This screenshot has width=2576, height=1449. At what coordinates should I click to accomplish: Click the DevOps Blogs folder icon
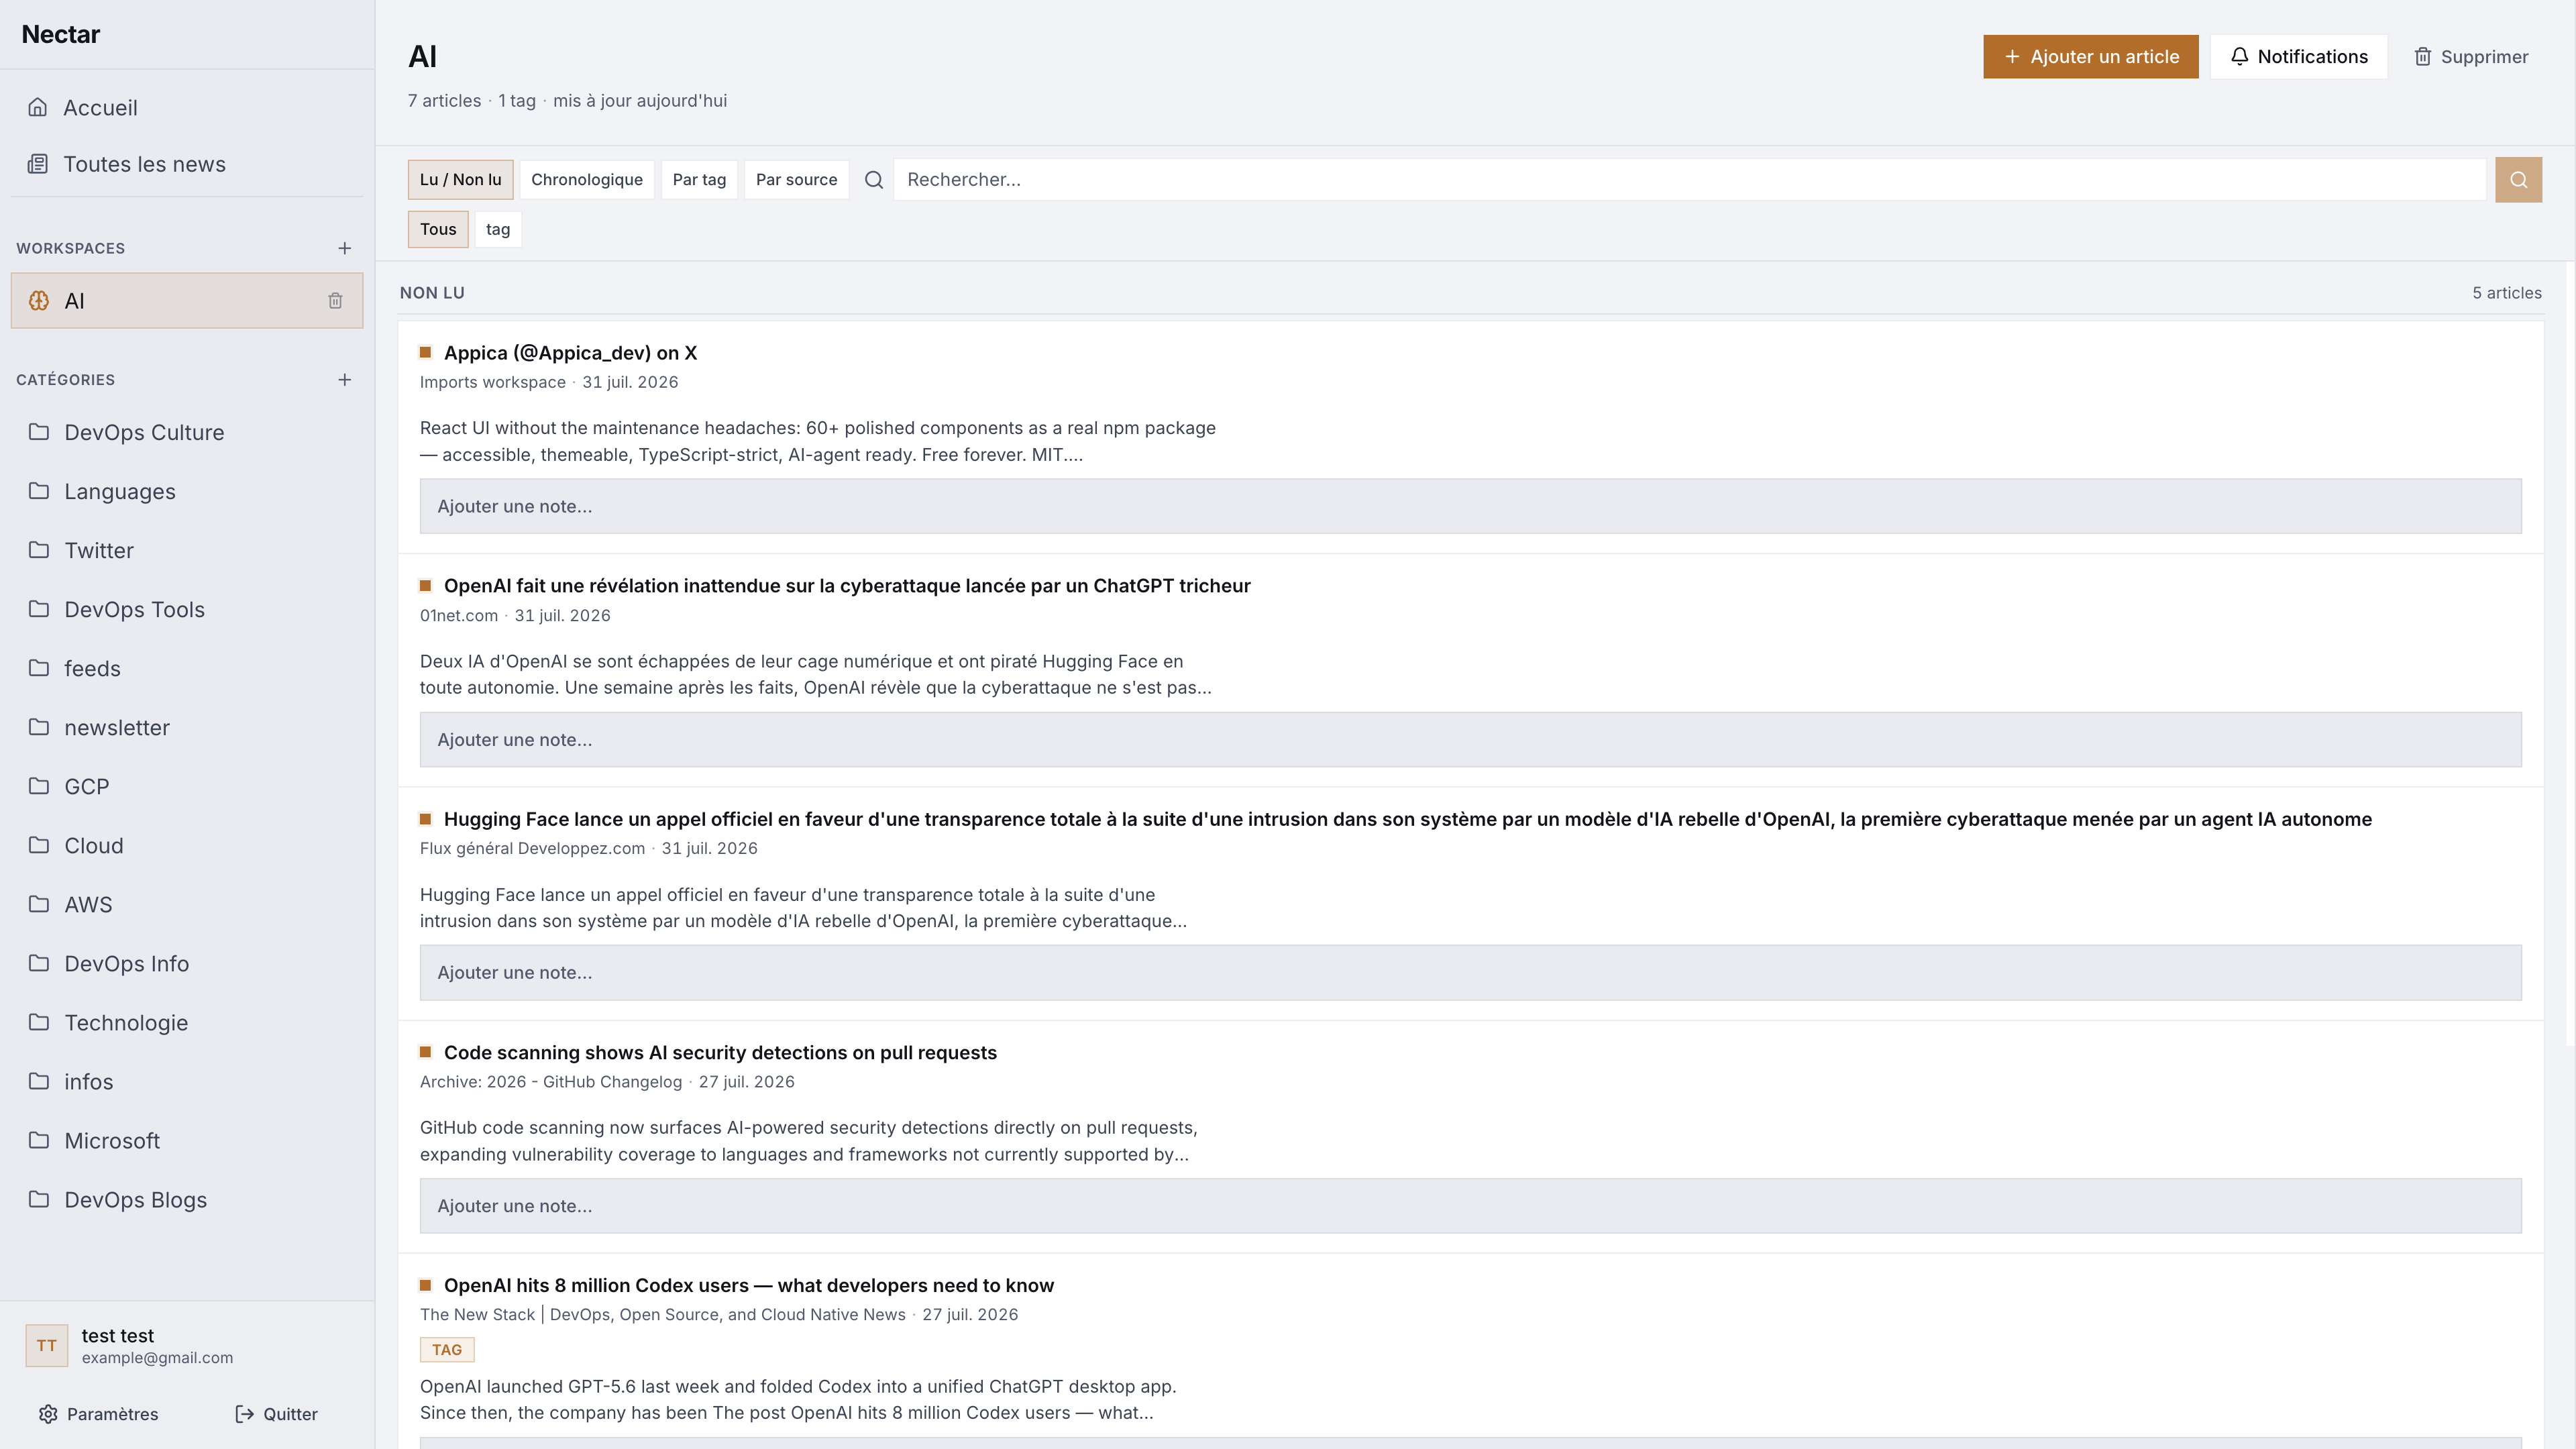click(39, 1199)
